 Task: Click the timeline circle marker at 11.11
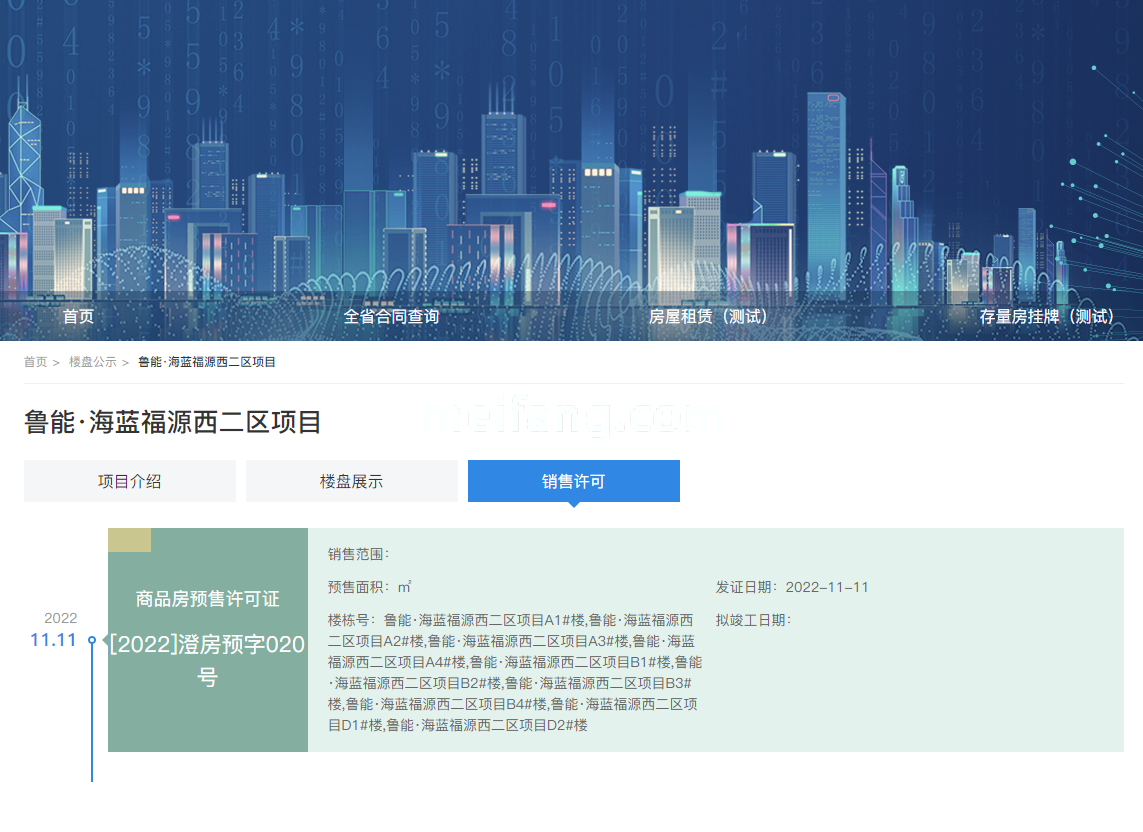tap(92, 640)
